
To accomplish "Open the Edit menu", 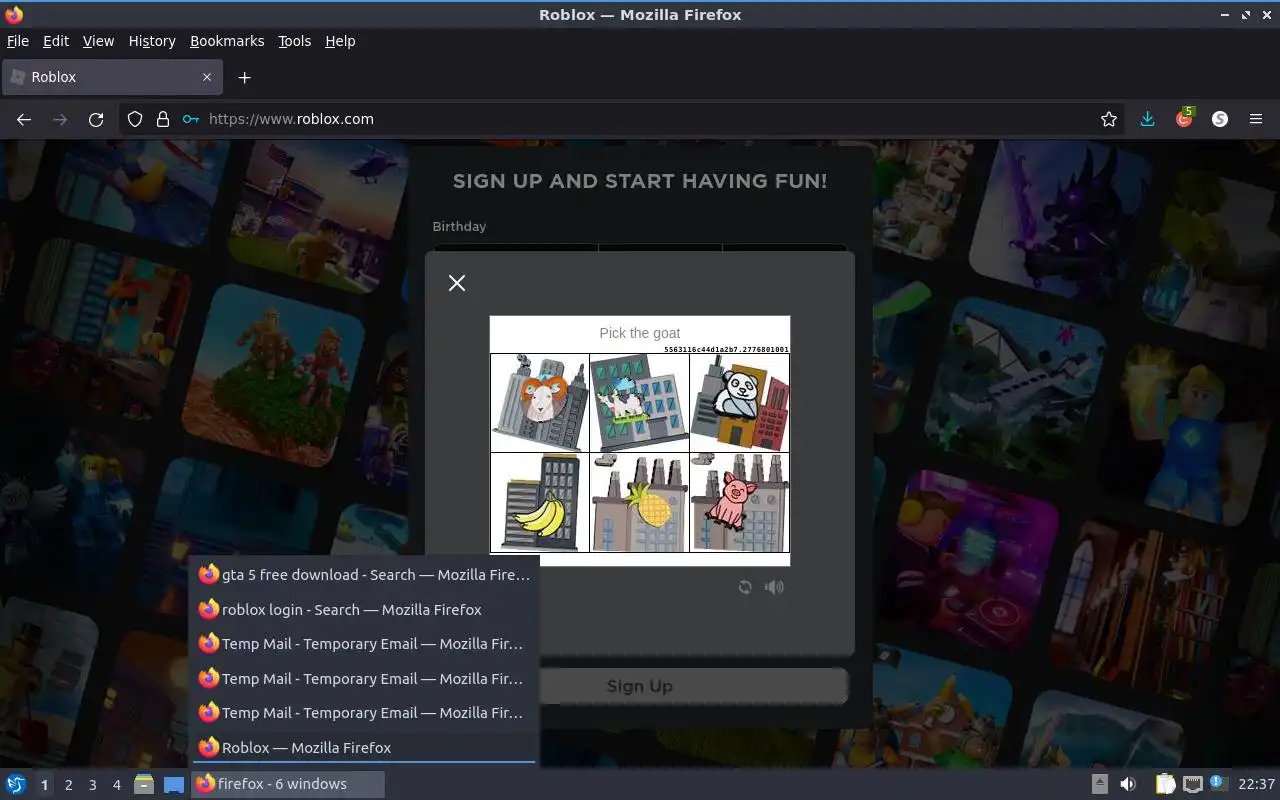I will (56, 41).
